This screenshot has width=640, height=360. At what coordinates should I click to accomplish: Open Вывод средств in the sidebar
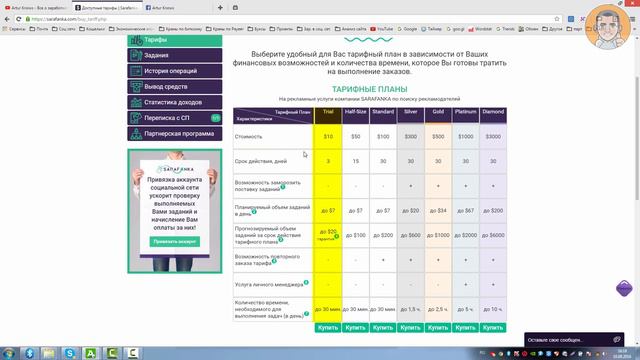(175, 87)
